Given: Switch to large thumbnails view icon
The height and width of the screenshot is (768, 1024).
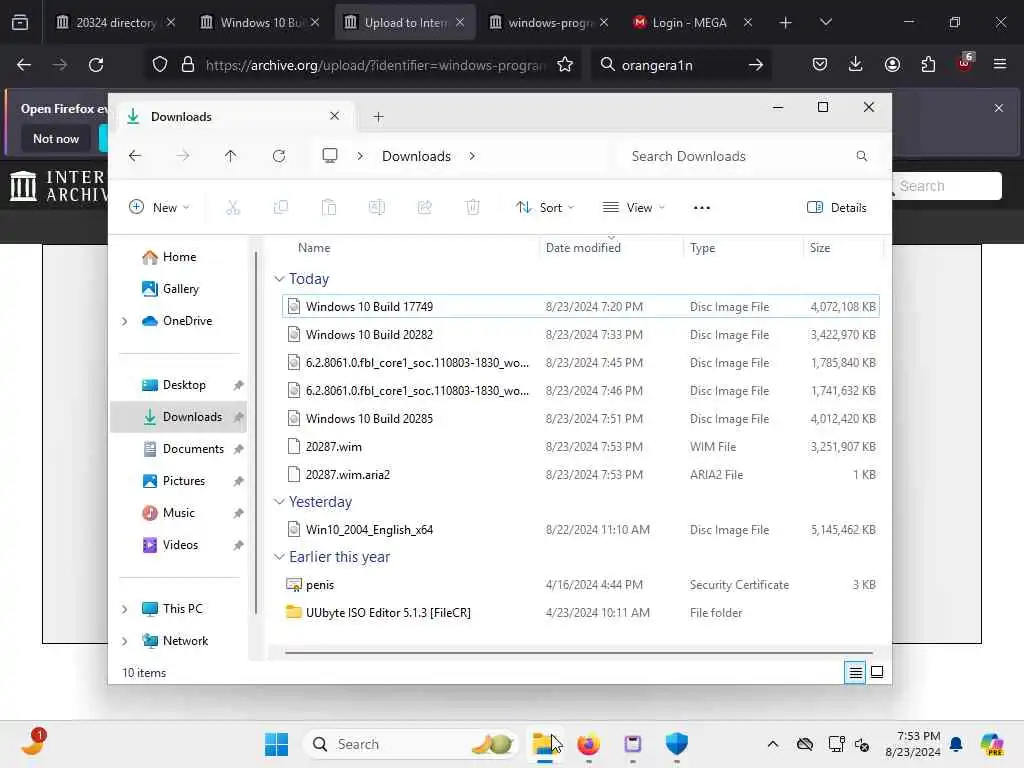Looking at the screenshot, I should coord(877,672).
